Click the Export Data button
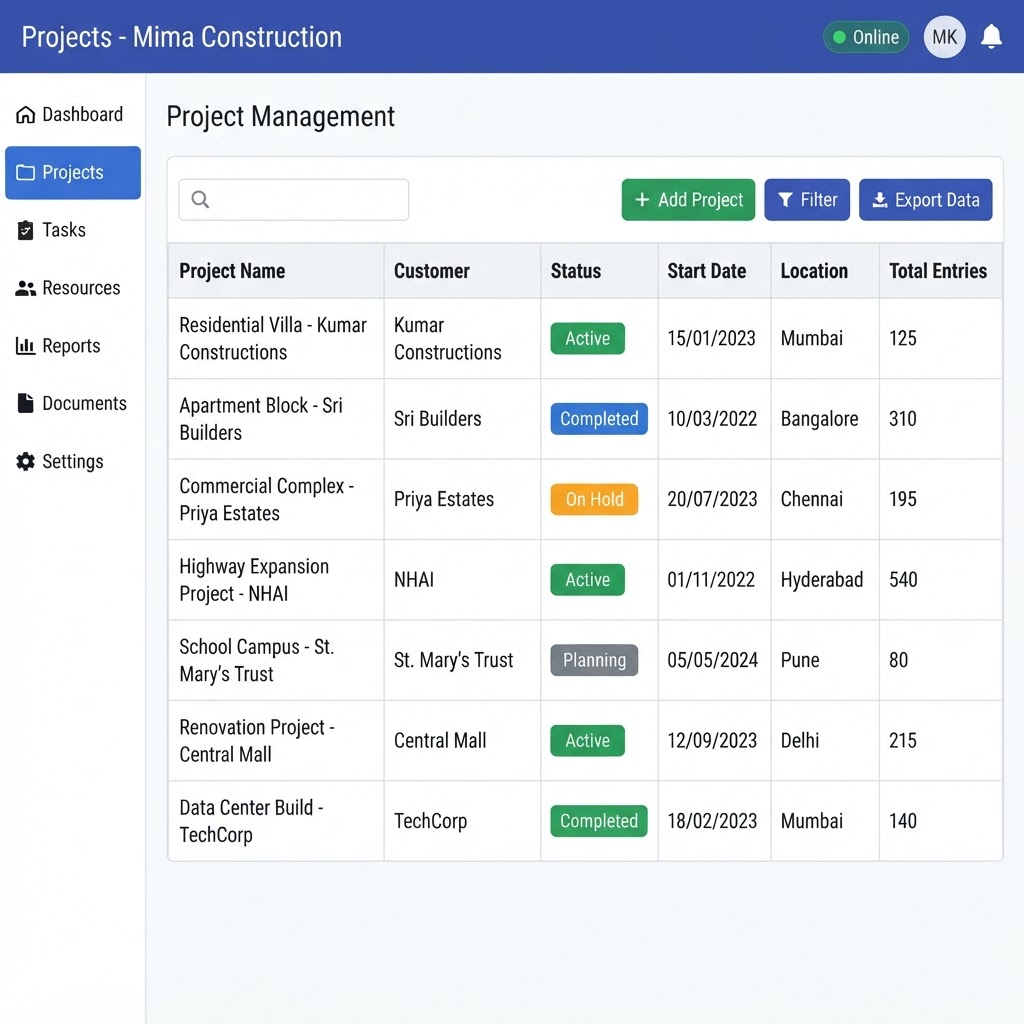Image resolution: width=1024 pixels, height=1024 pixels. (925, 200)
